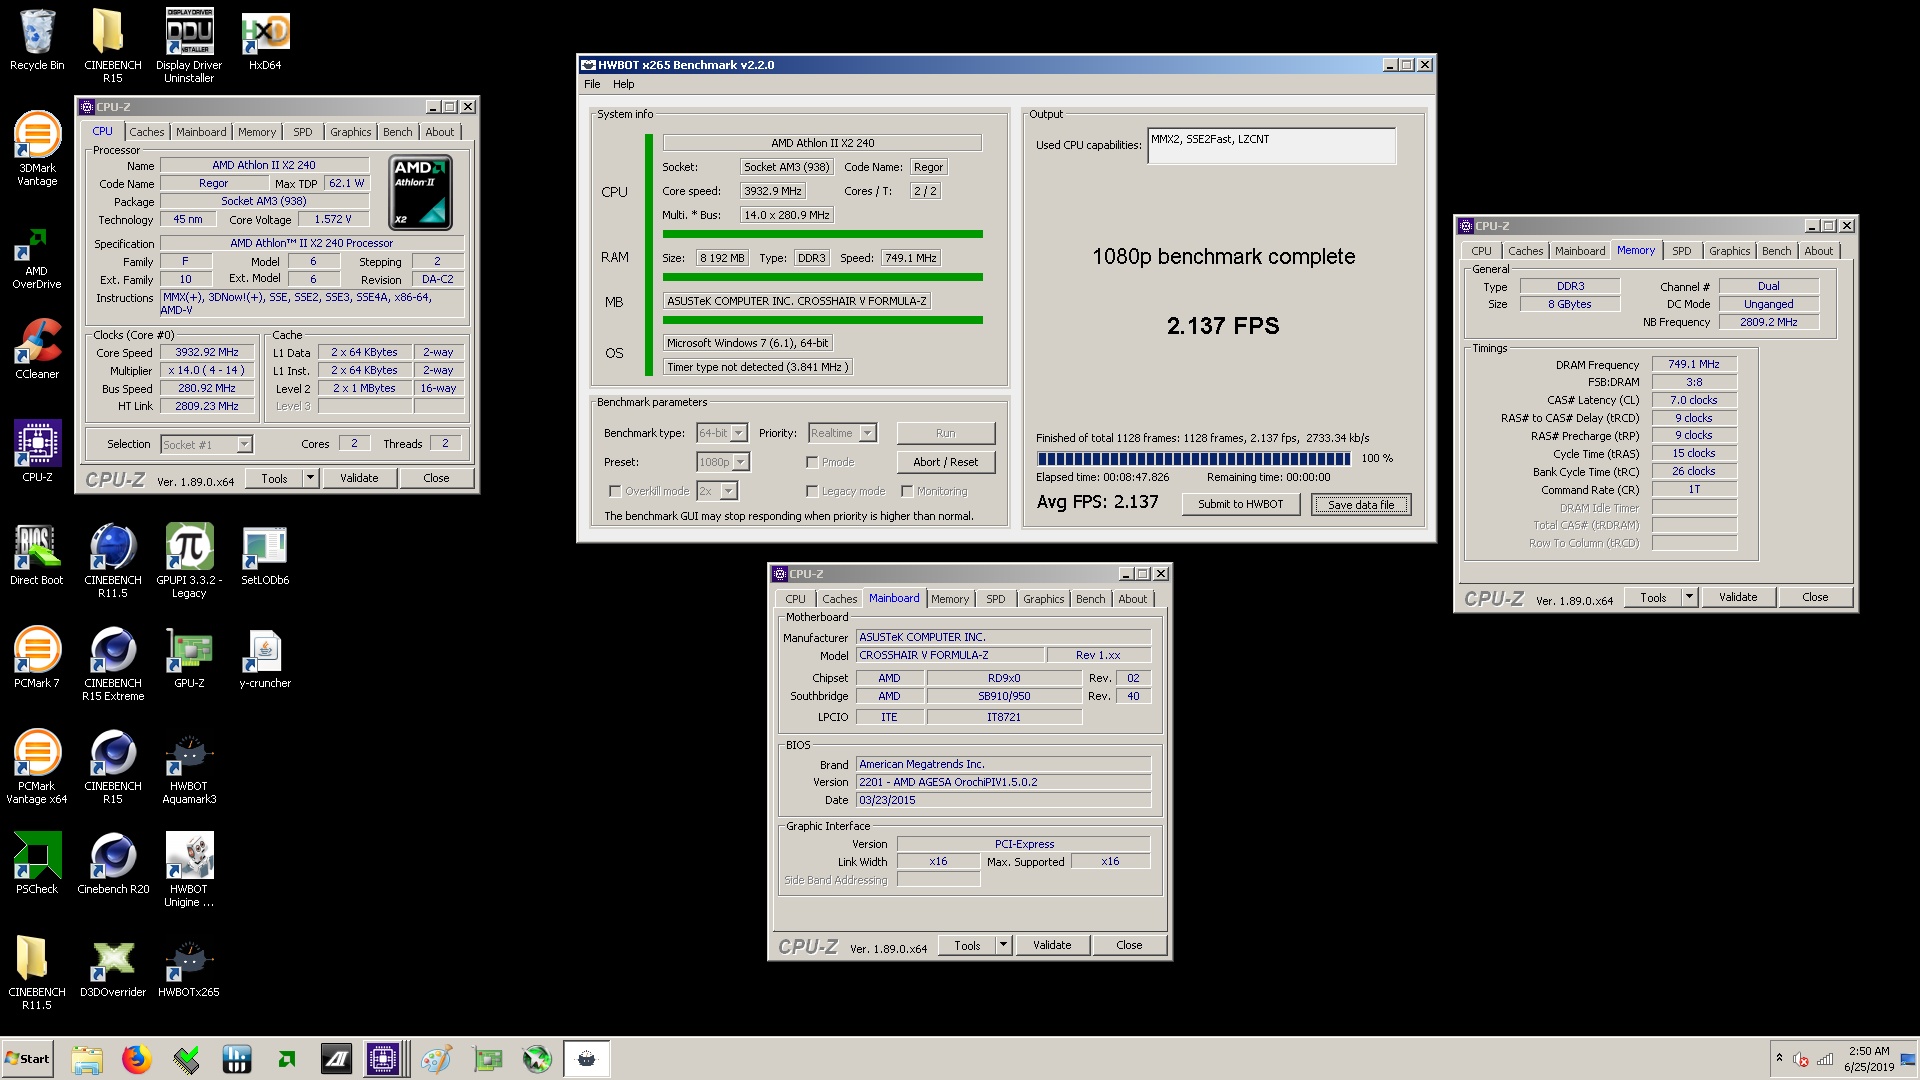Open the Recycle Bin desktop icon
Screen dimensions: 1920x1080
(x=37, y=40)
